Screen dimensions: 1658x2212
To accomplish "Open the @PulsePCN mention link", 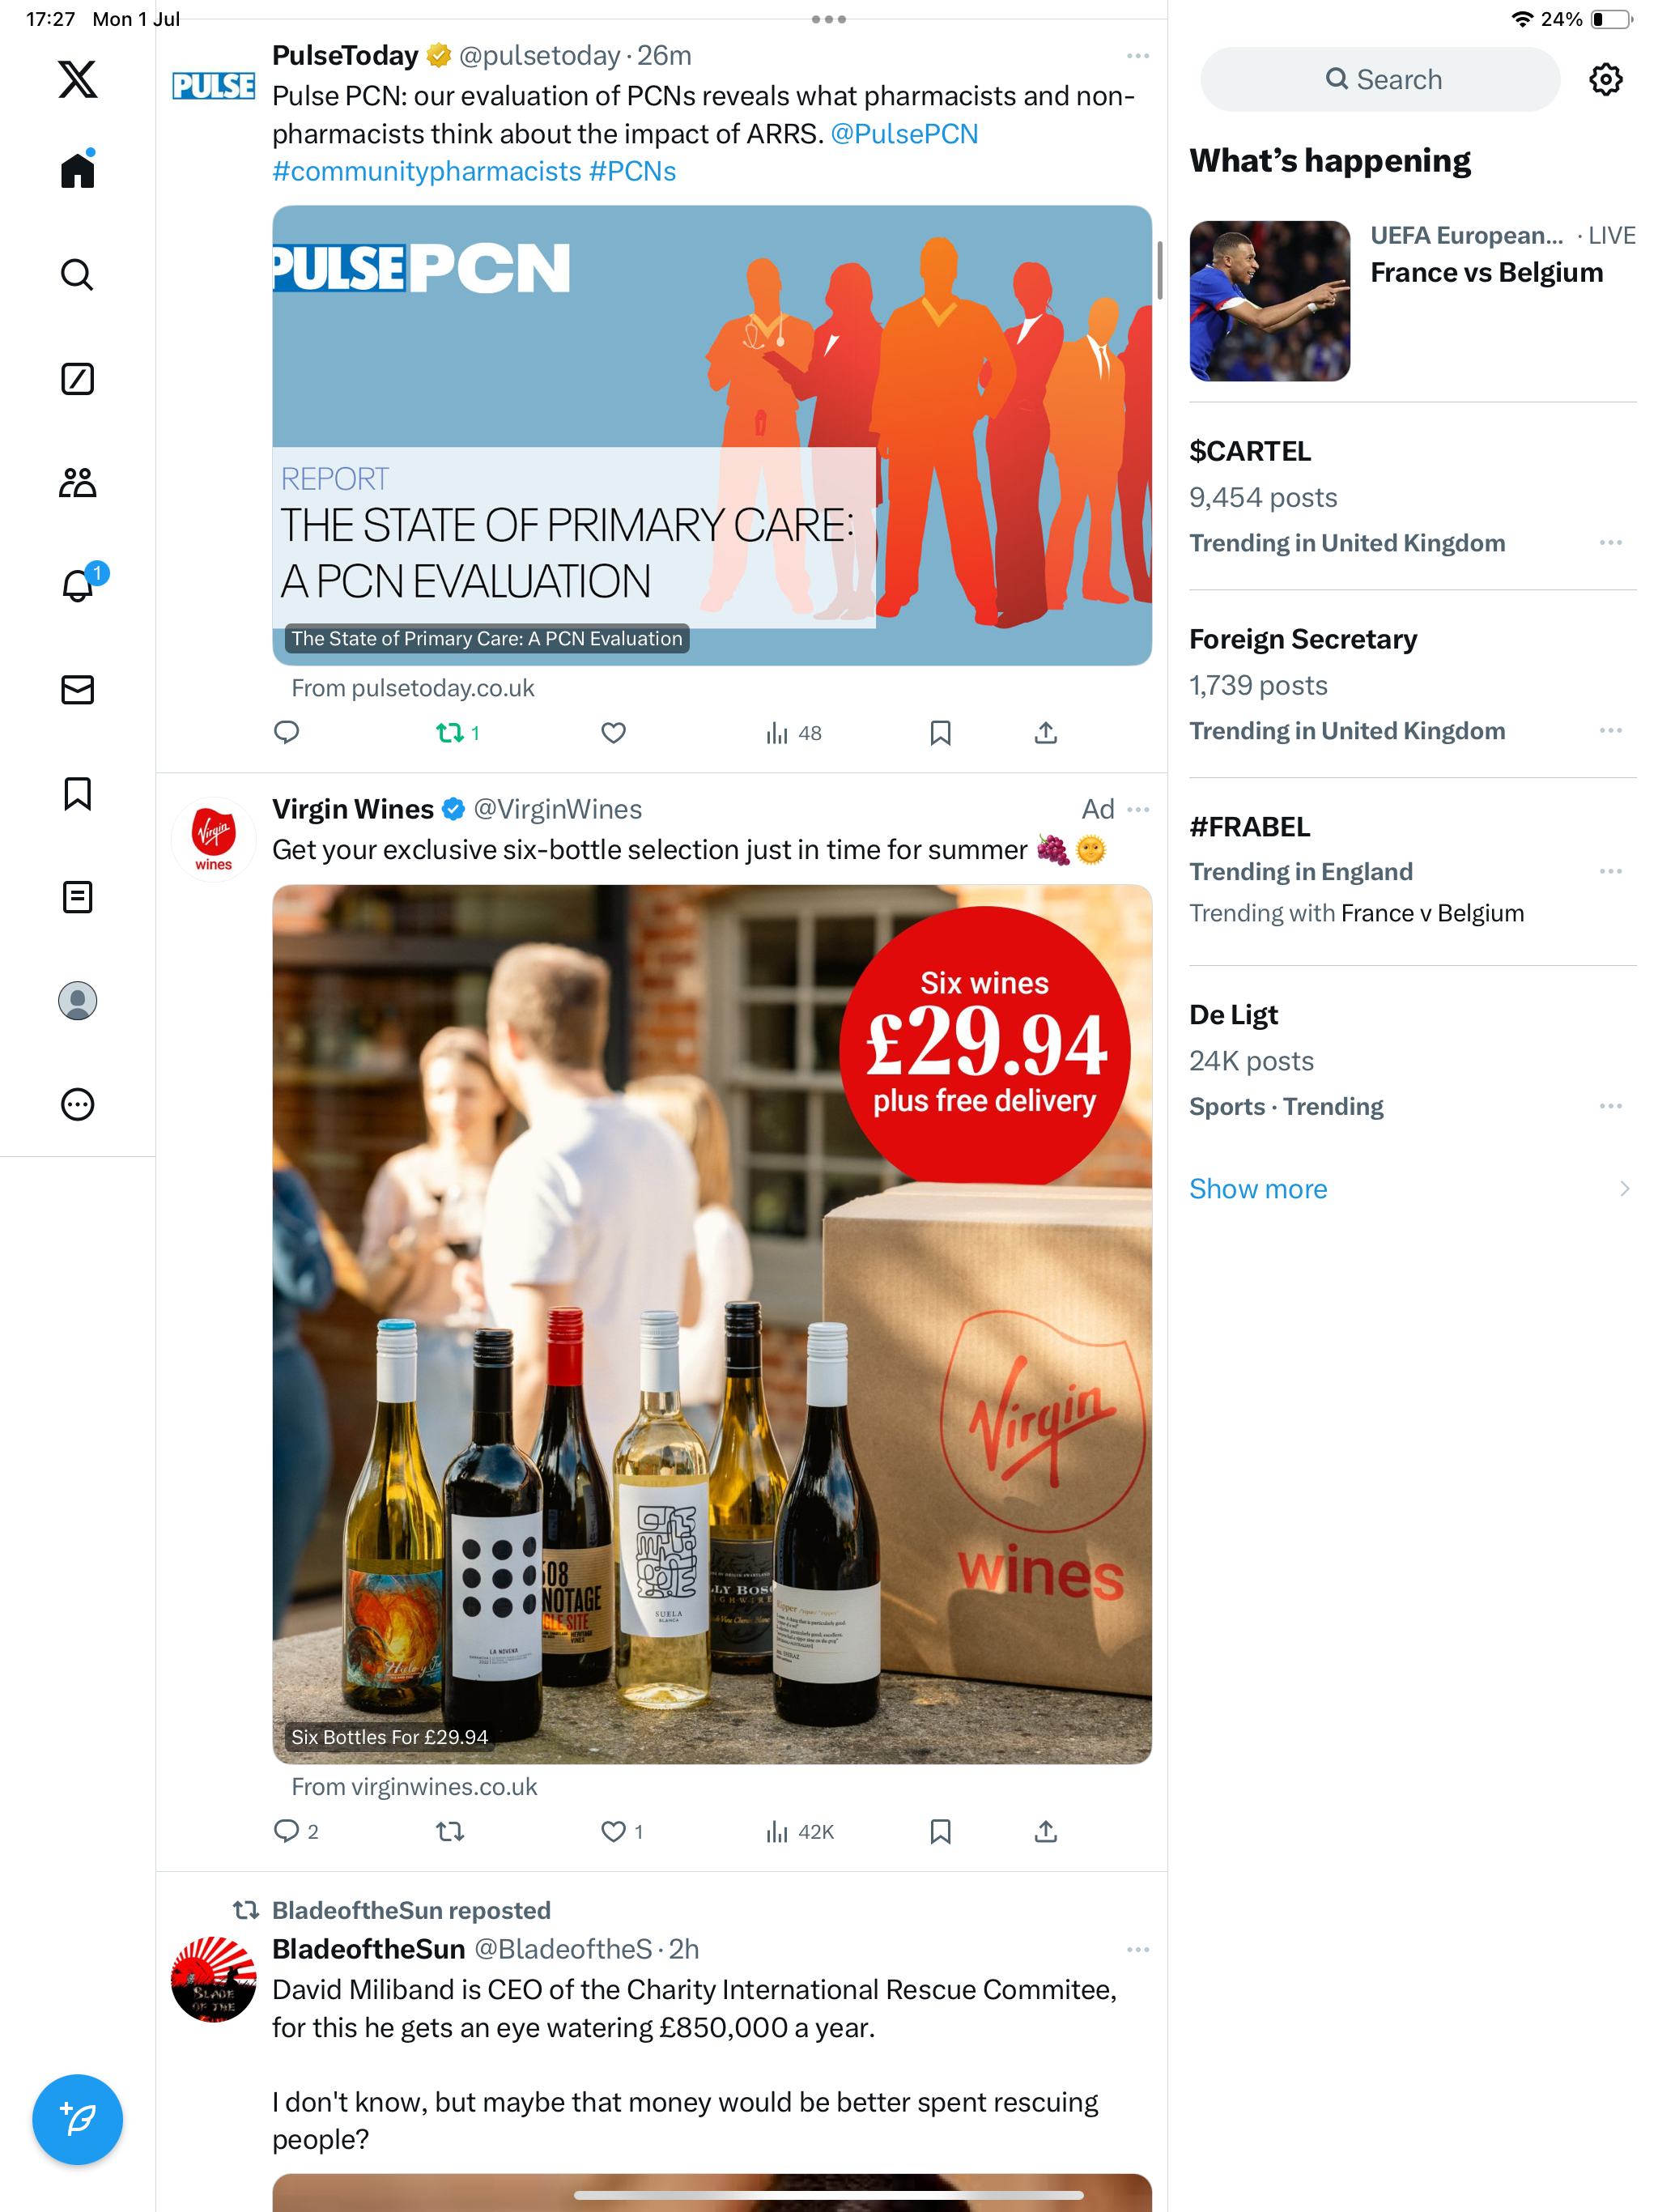I will [904, 134].
